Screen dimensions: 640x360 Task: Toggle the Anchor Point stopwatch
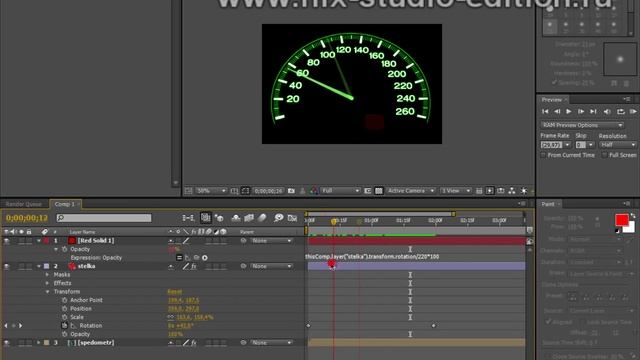click(64, 300)
